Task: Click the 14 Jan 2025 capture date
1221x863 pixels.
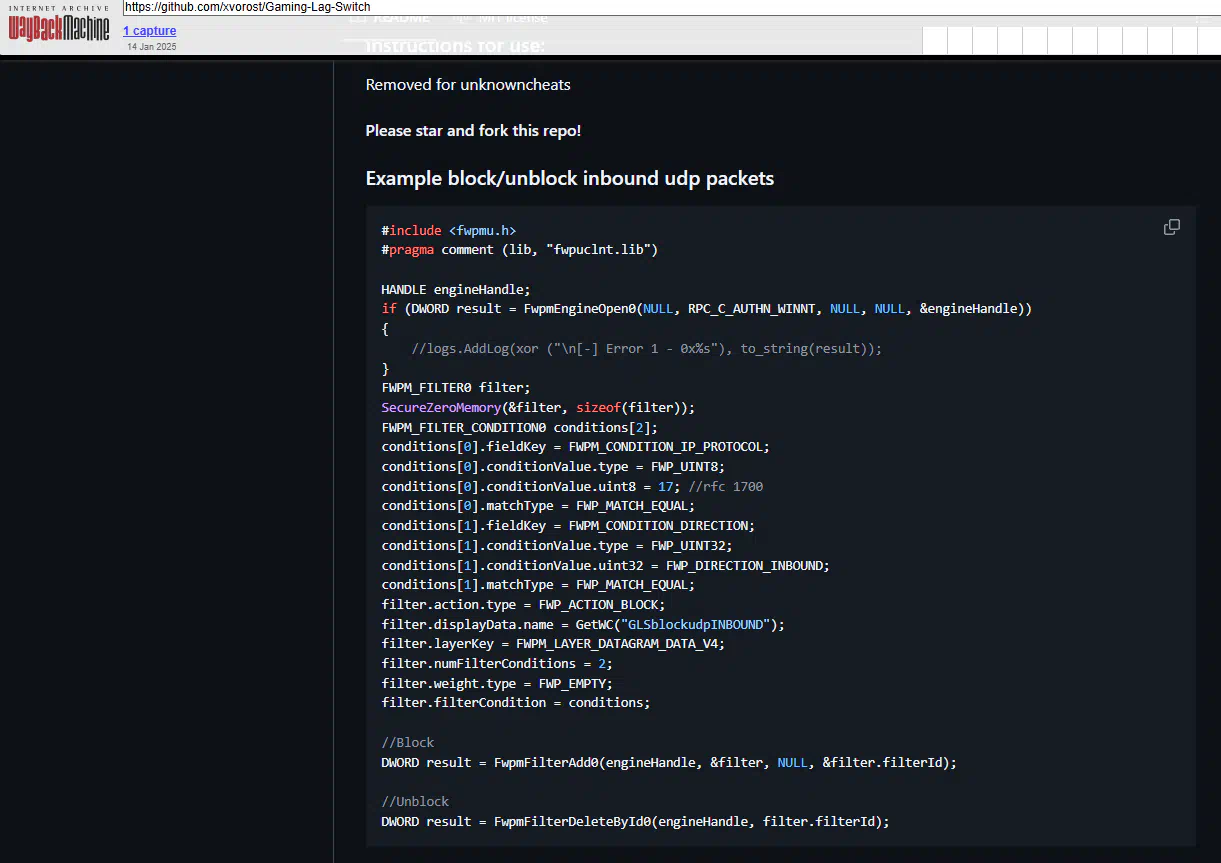Action: [x=151, y=47]
